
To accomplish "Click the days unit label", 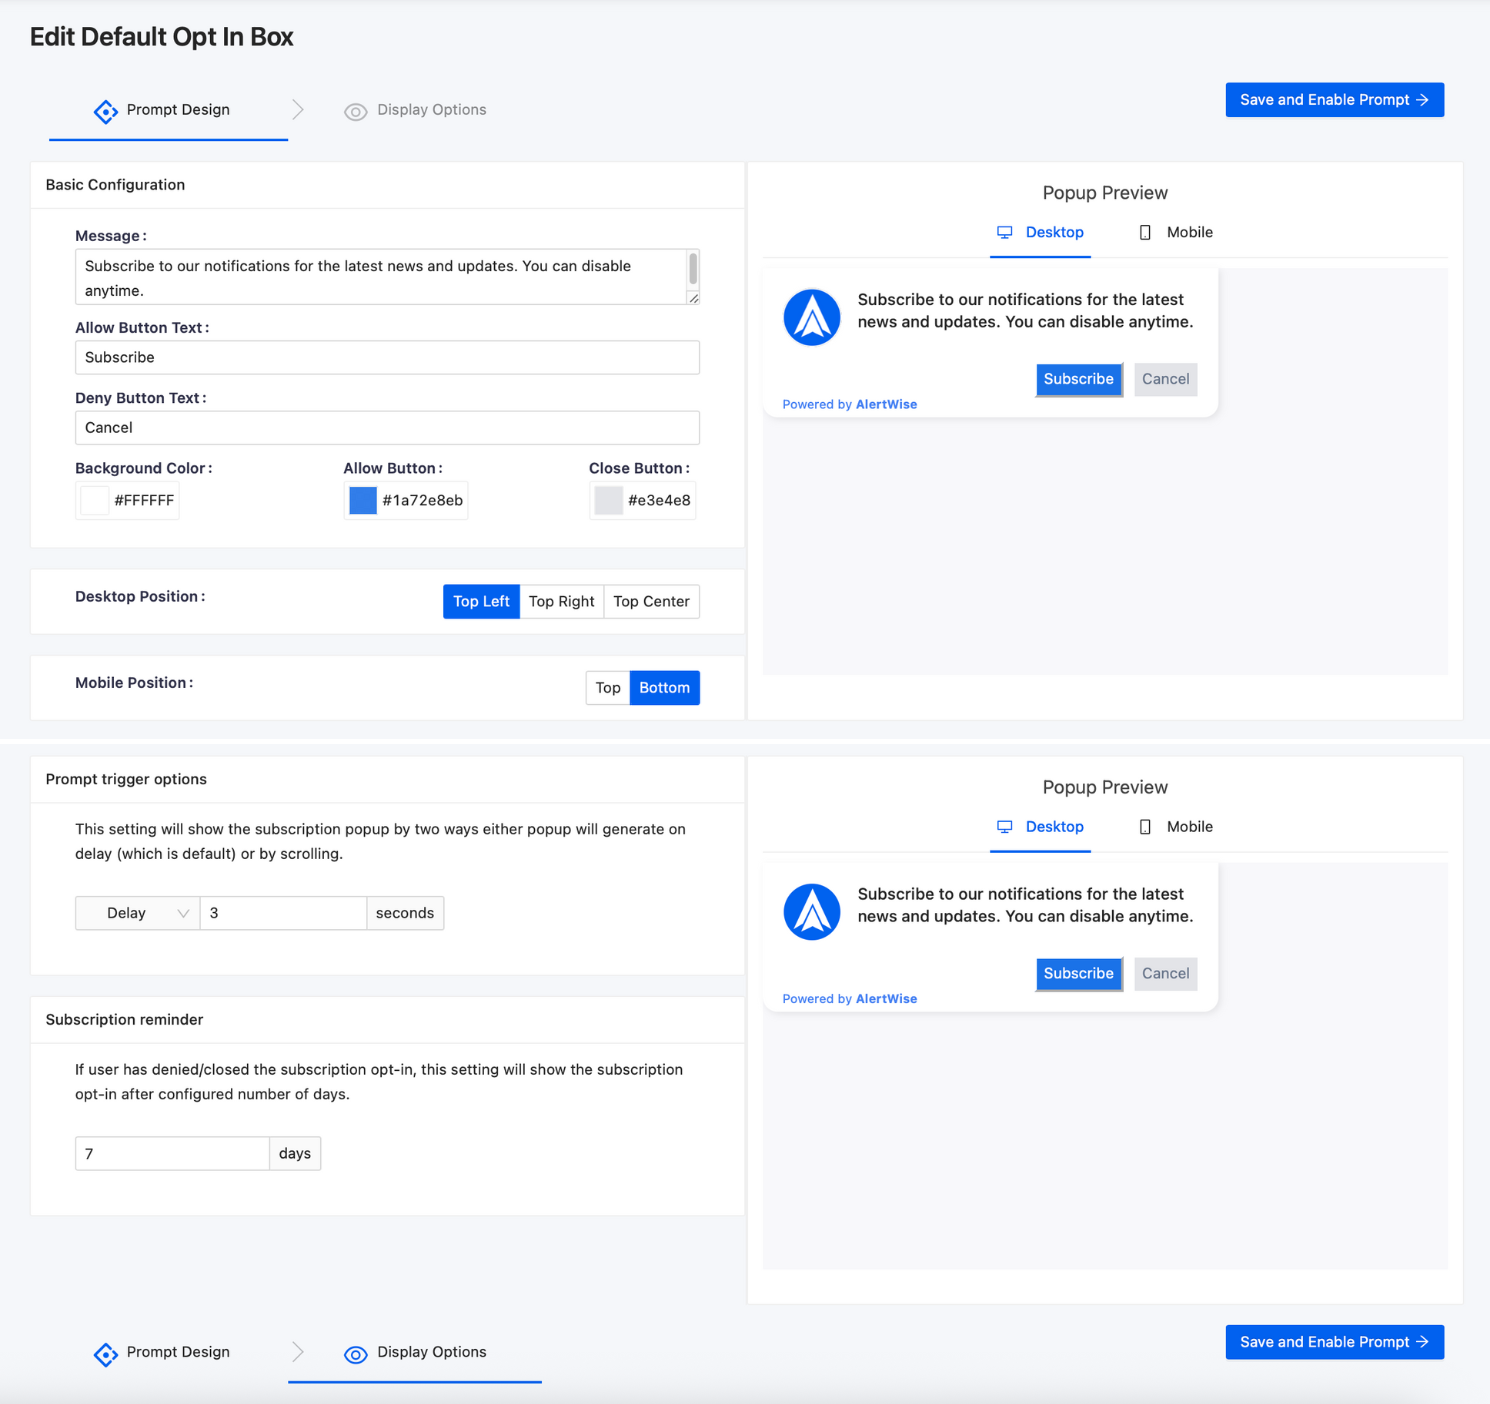I will [295, 1154].
